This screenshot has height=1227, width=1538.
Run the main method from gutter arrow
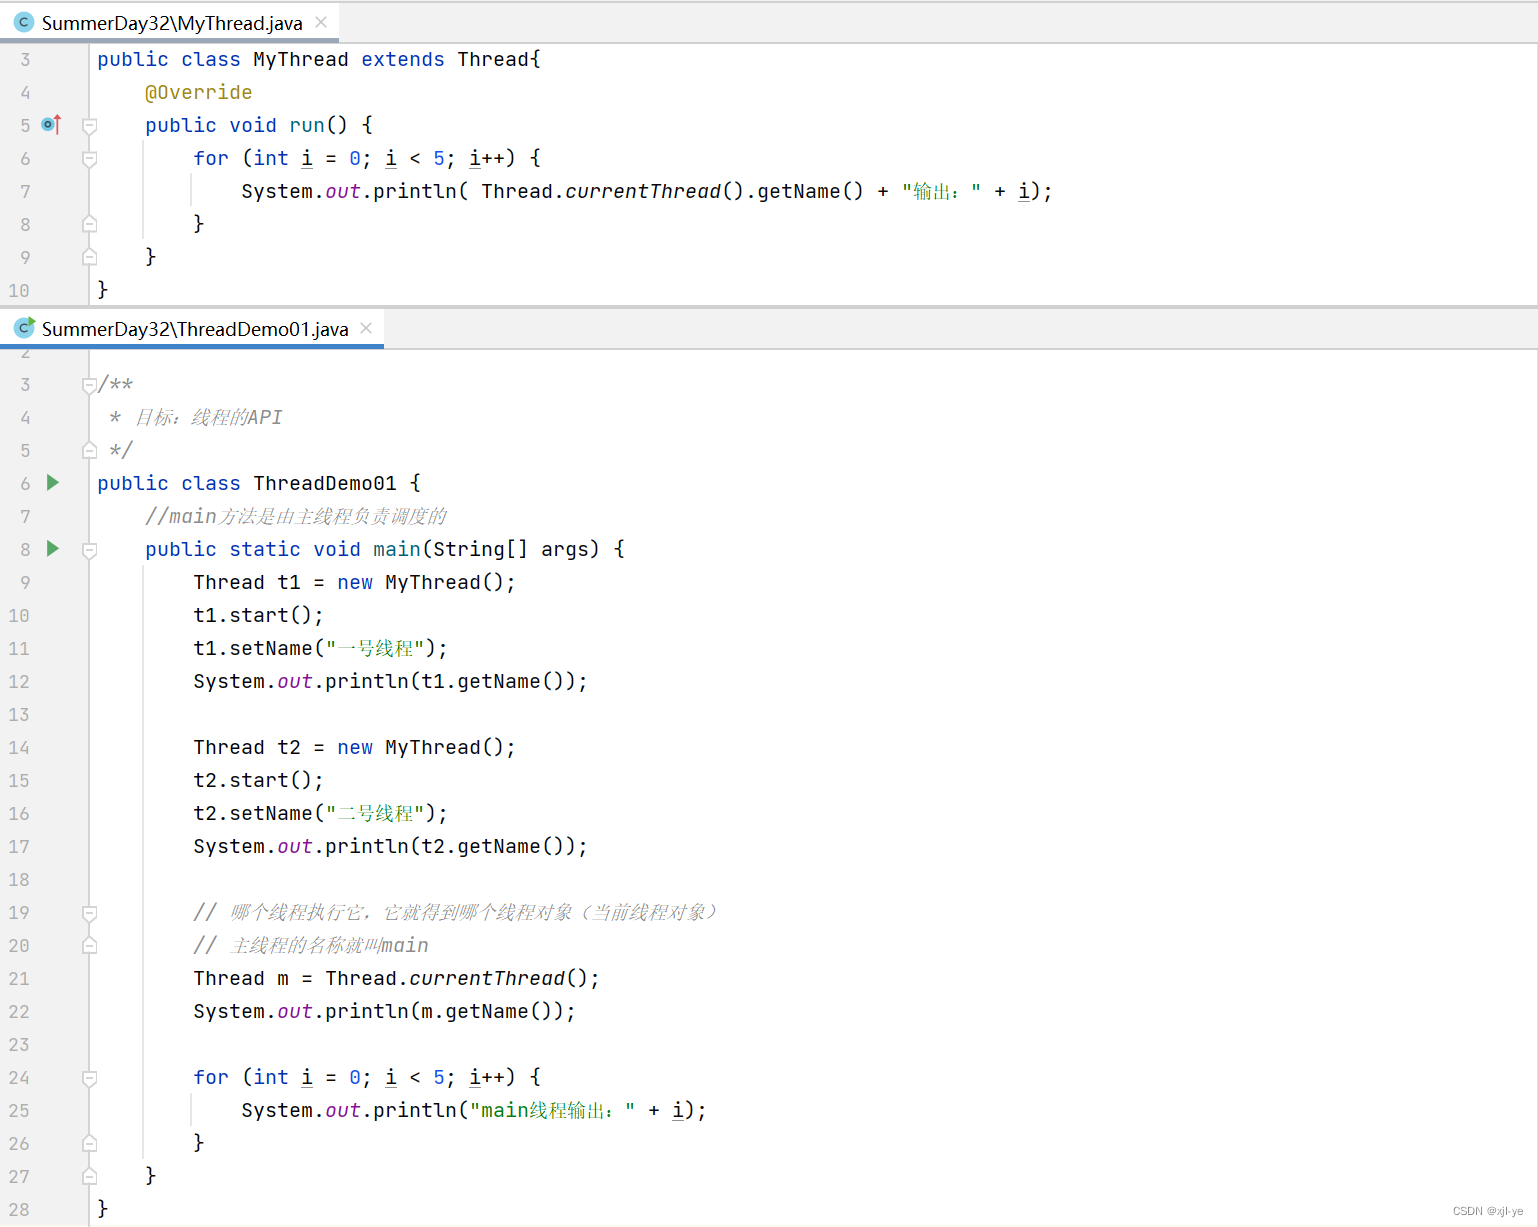pyautogui.click(x=53, y=549)
